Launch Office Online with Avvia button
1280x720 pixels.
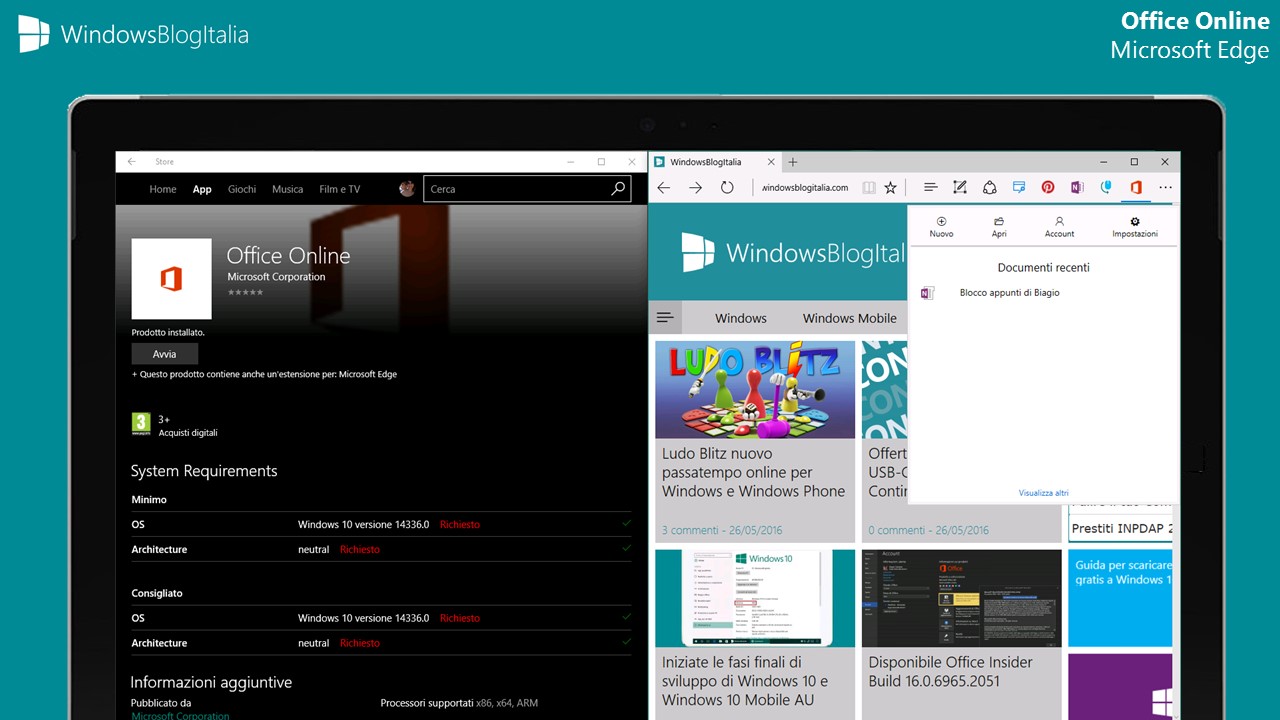click(165, 354)
